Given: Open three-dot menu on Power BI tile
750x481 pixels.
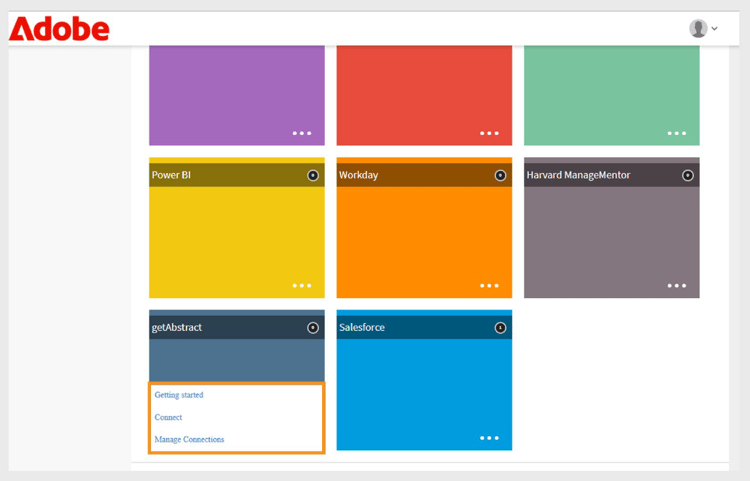Looking at the screenshot, I should coord(302,285).
